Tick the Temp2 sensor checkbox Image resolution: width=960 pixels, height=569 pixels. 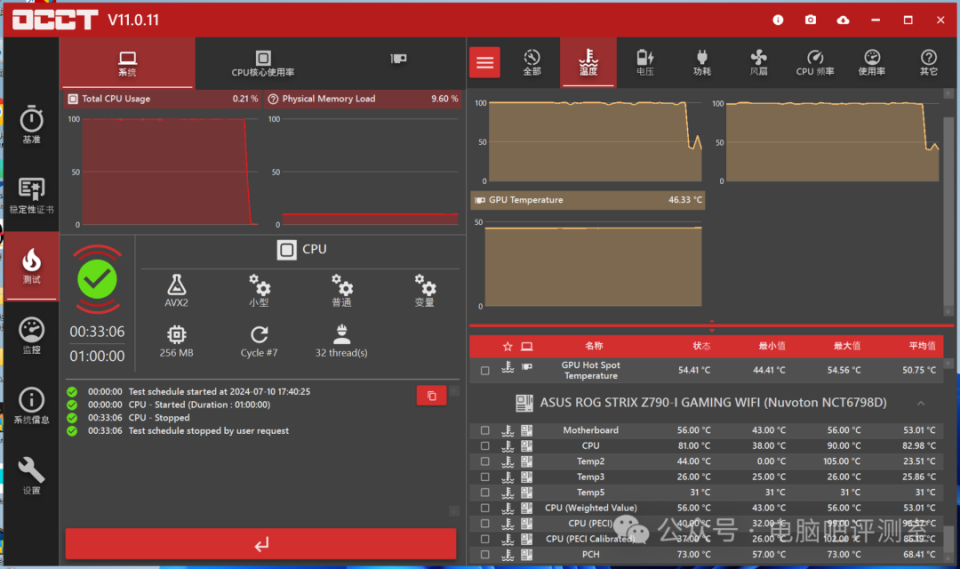pyautogui.click(x=485, y=461)
